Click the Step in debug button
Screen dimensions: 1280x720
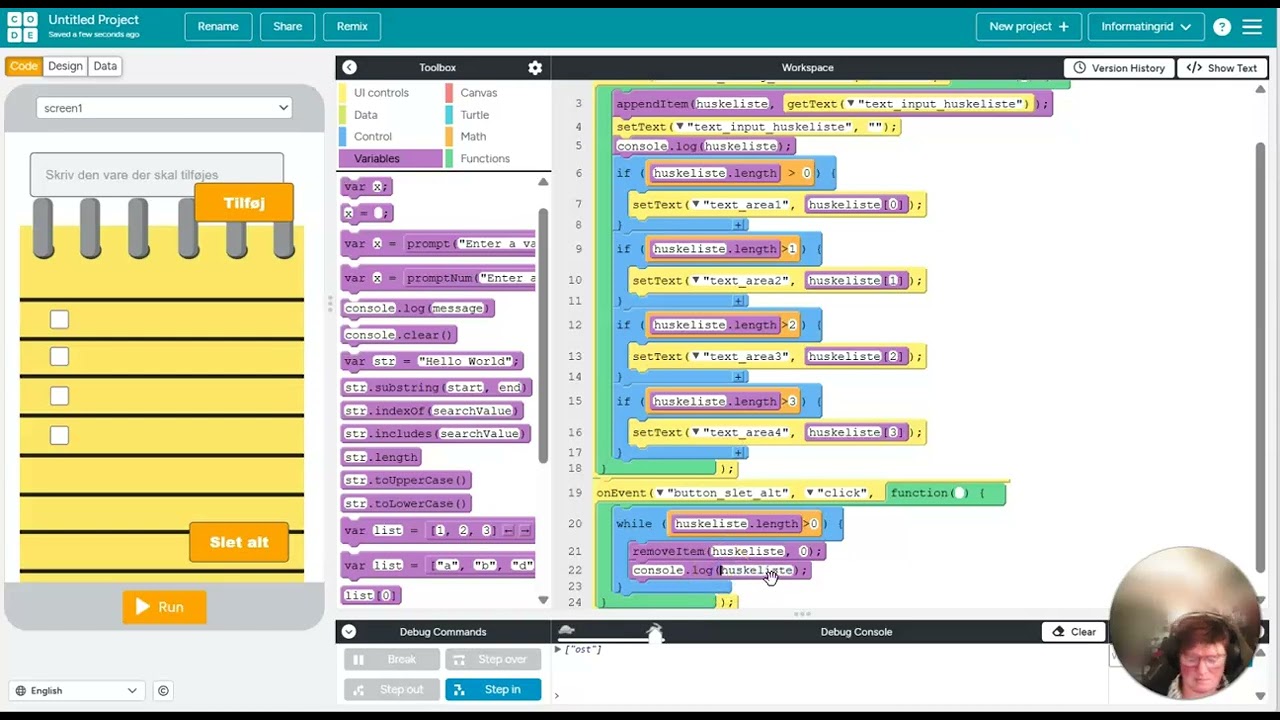pos(493,689)
